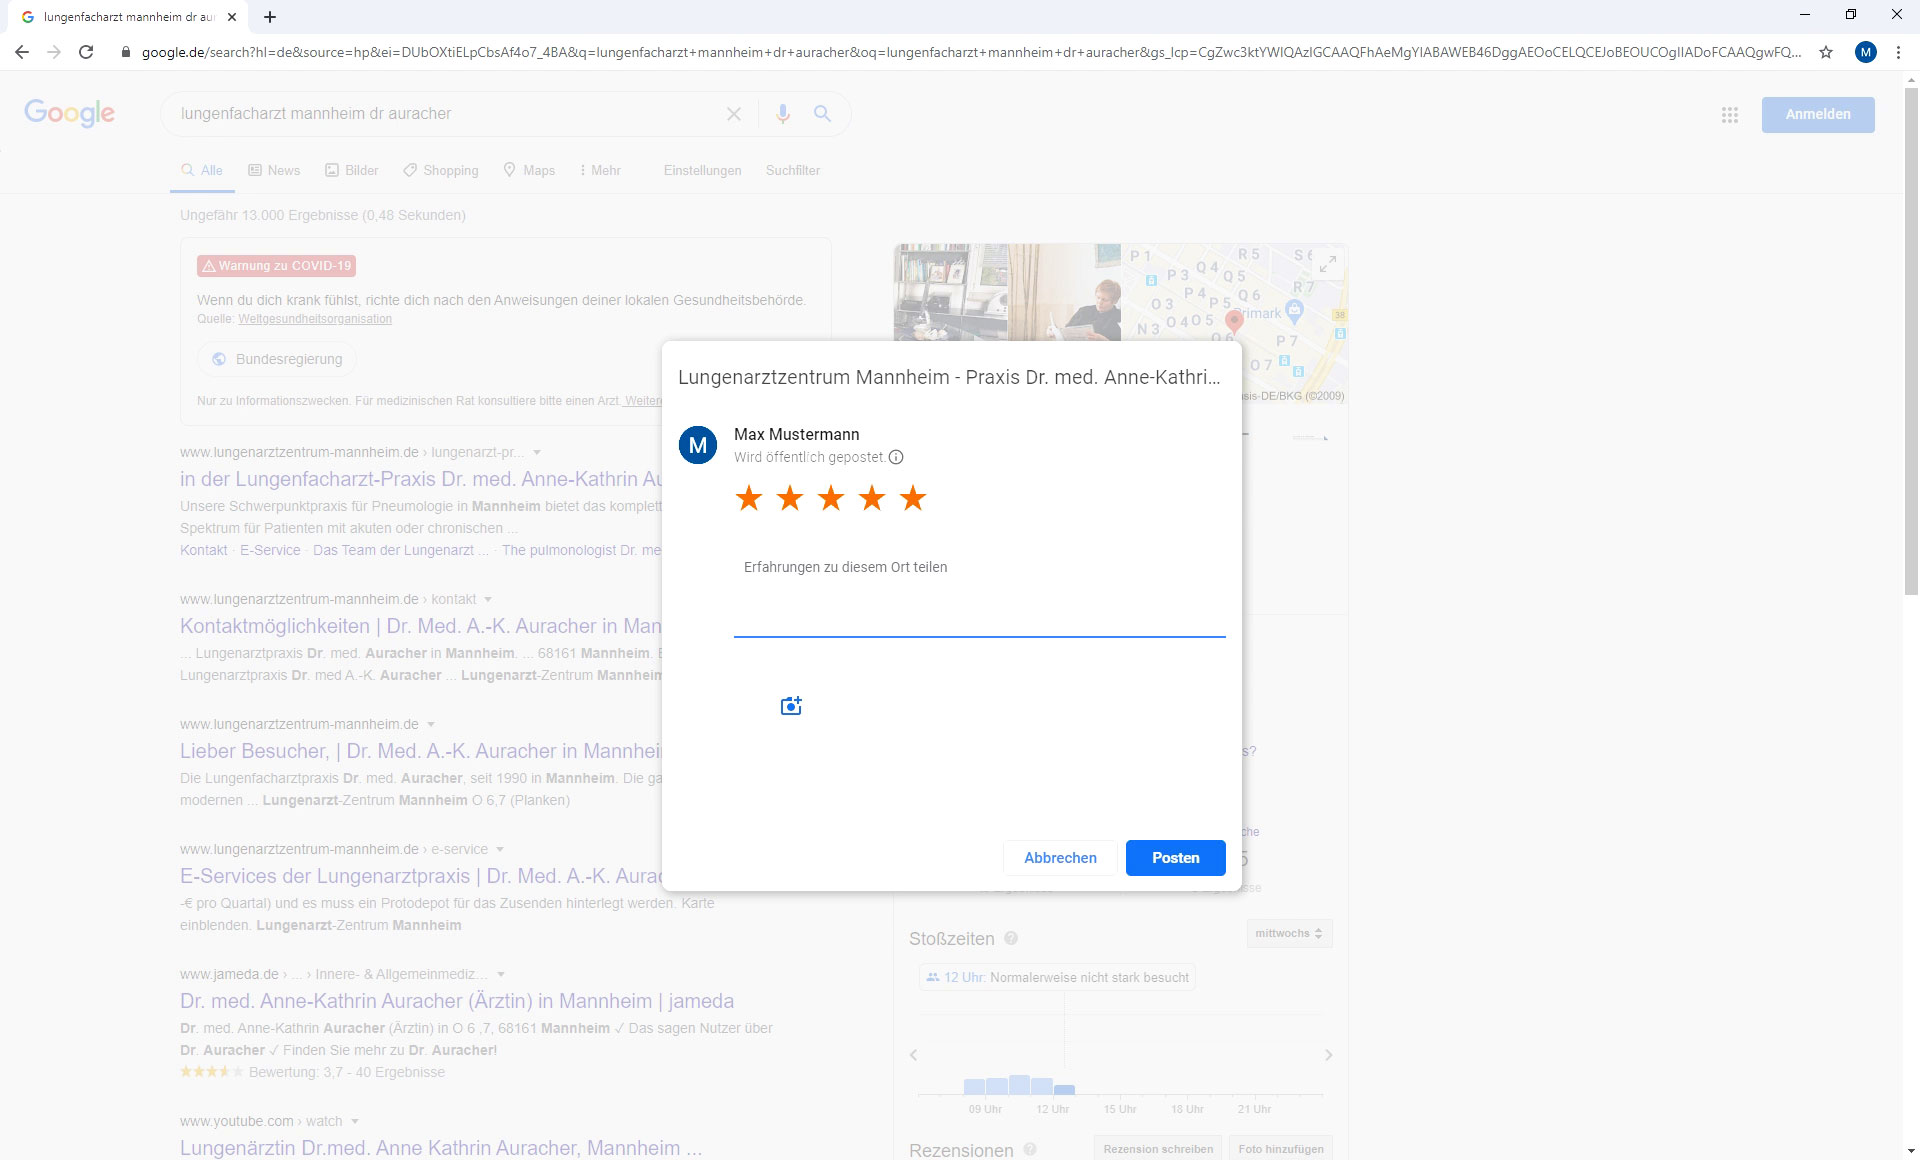Click the first rating star
This screenshot has width=1920, height=1160.
[749, 497]
